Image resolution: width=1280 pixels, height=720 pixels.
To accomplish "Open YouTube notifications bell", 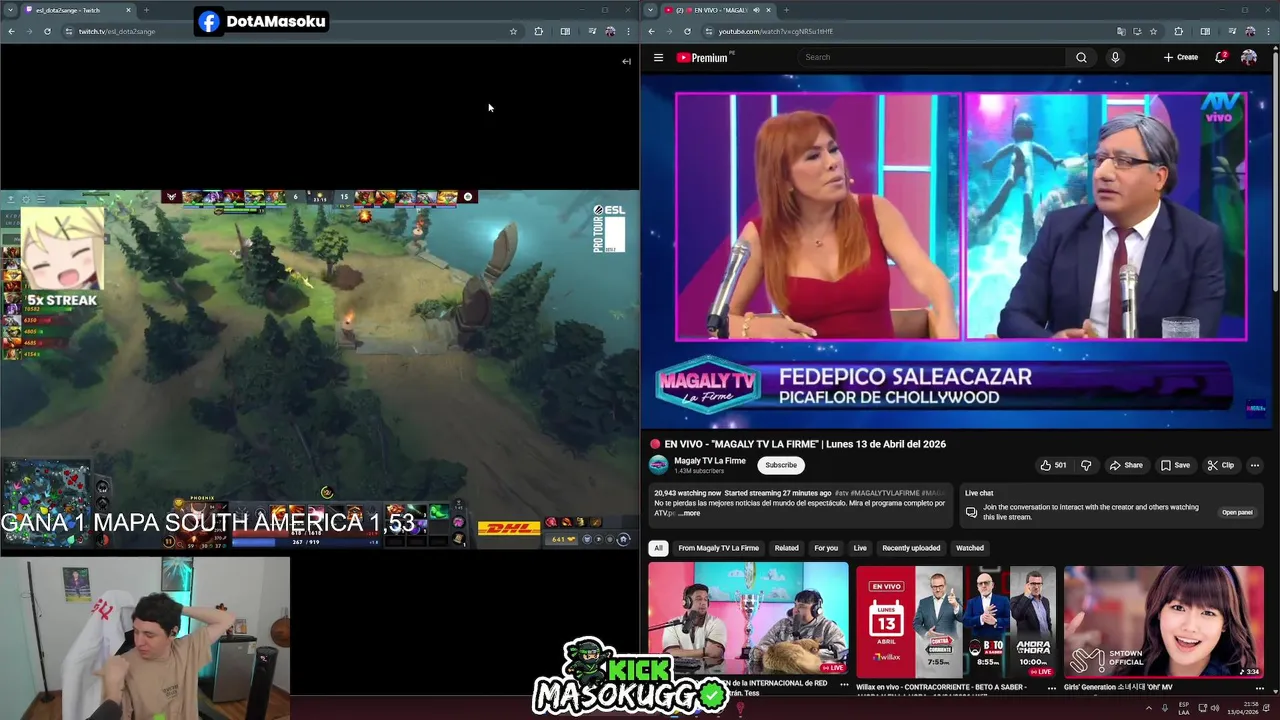I will point(1220,57).
